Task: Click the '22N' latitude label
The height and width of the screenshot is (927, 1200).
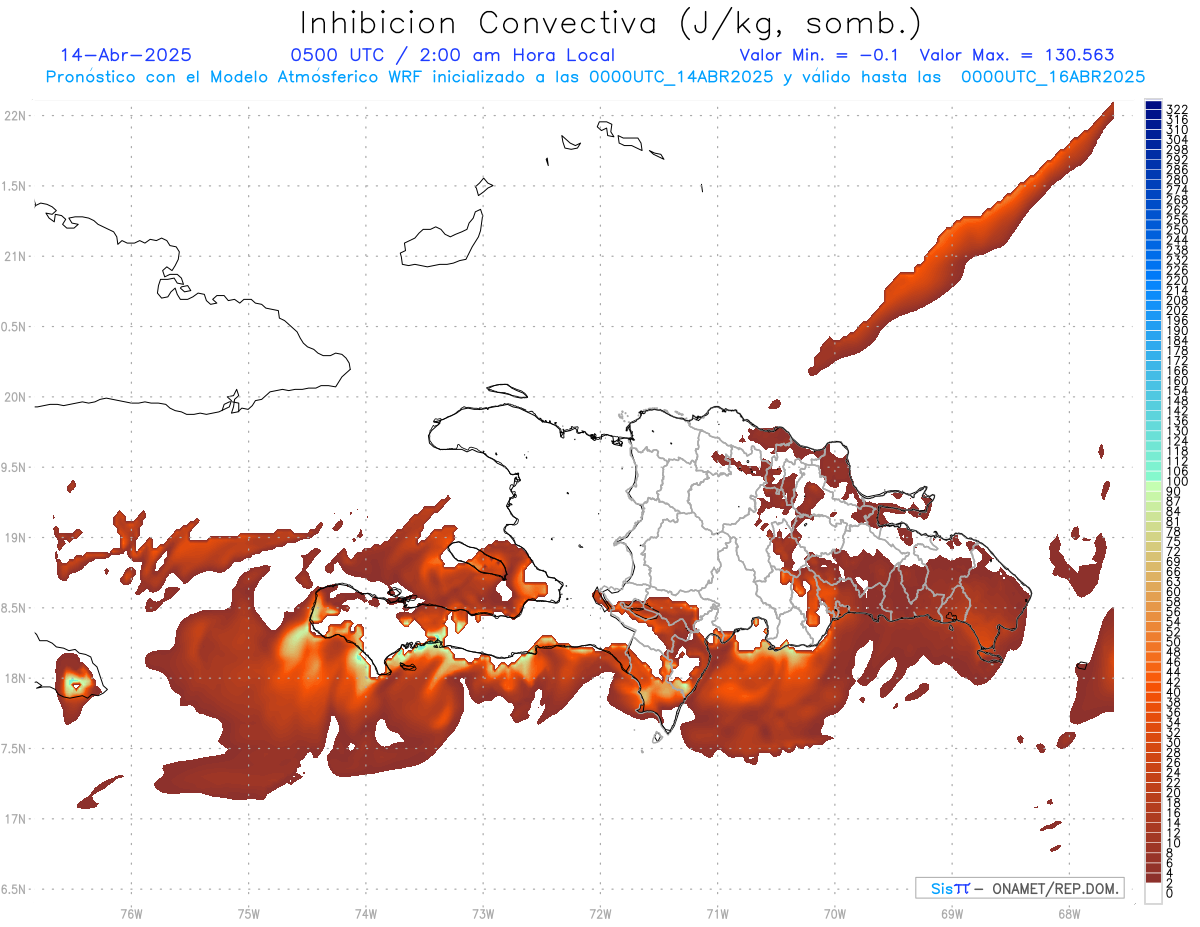Action: 15,116
